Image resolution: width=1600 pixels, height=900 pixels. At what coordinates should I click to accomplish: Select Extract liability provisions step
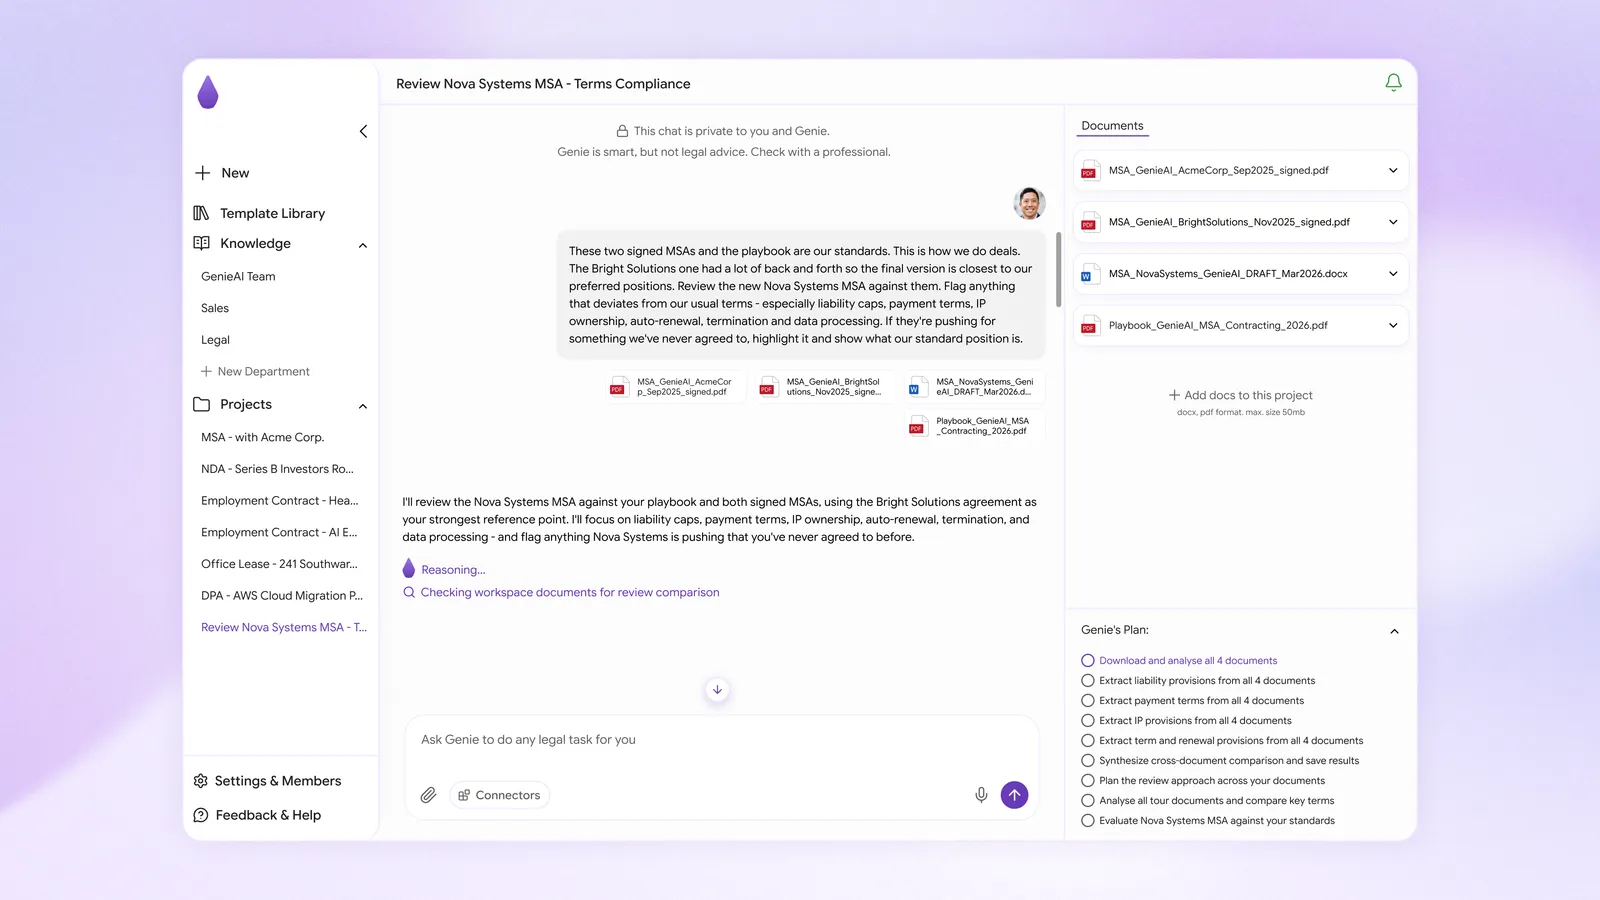tap(1198, 681)
